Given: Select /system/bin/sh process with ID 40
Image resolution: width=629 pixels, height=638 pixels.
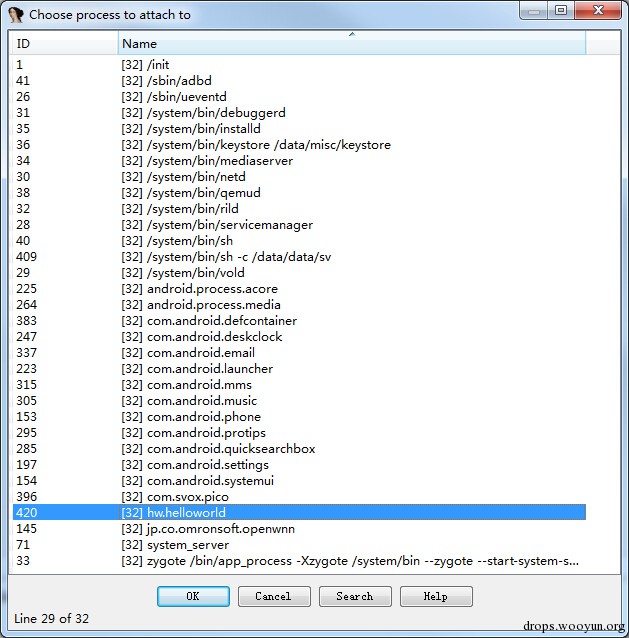Looking at the screenshot, I should pyautogui.click(x=299, y=240).
